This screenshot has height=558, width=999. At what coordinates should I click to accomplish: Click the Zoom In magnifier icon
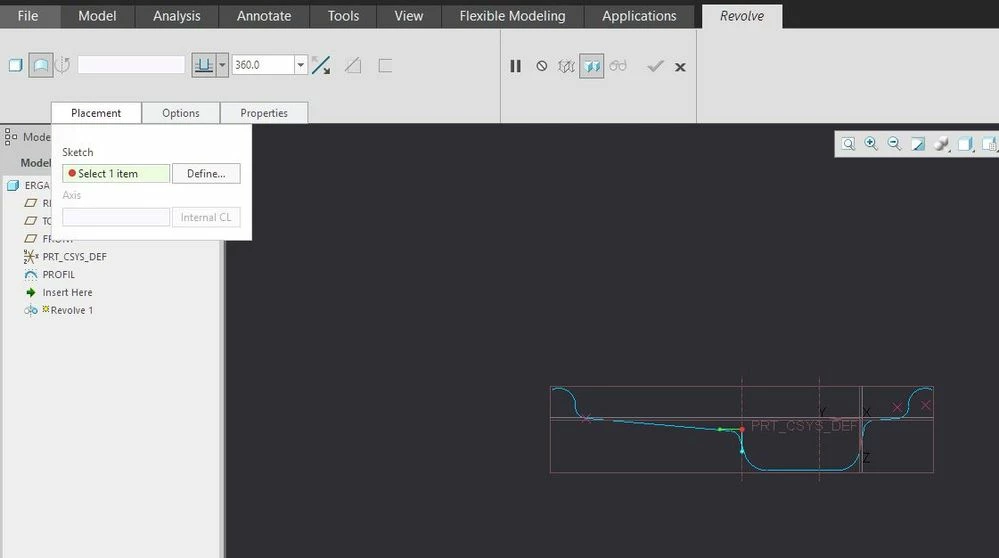[x=871, y=144]
